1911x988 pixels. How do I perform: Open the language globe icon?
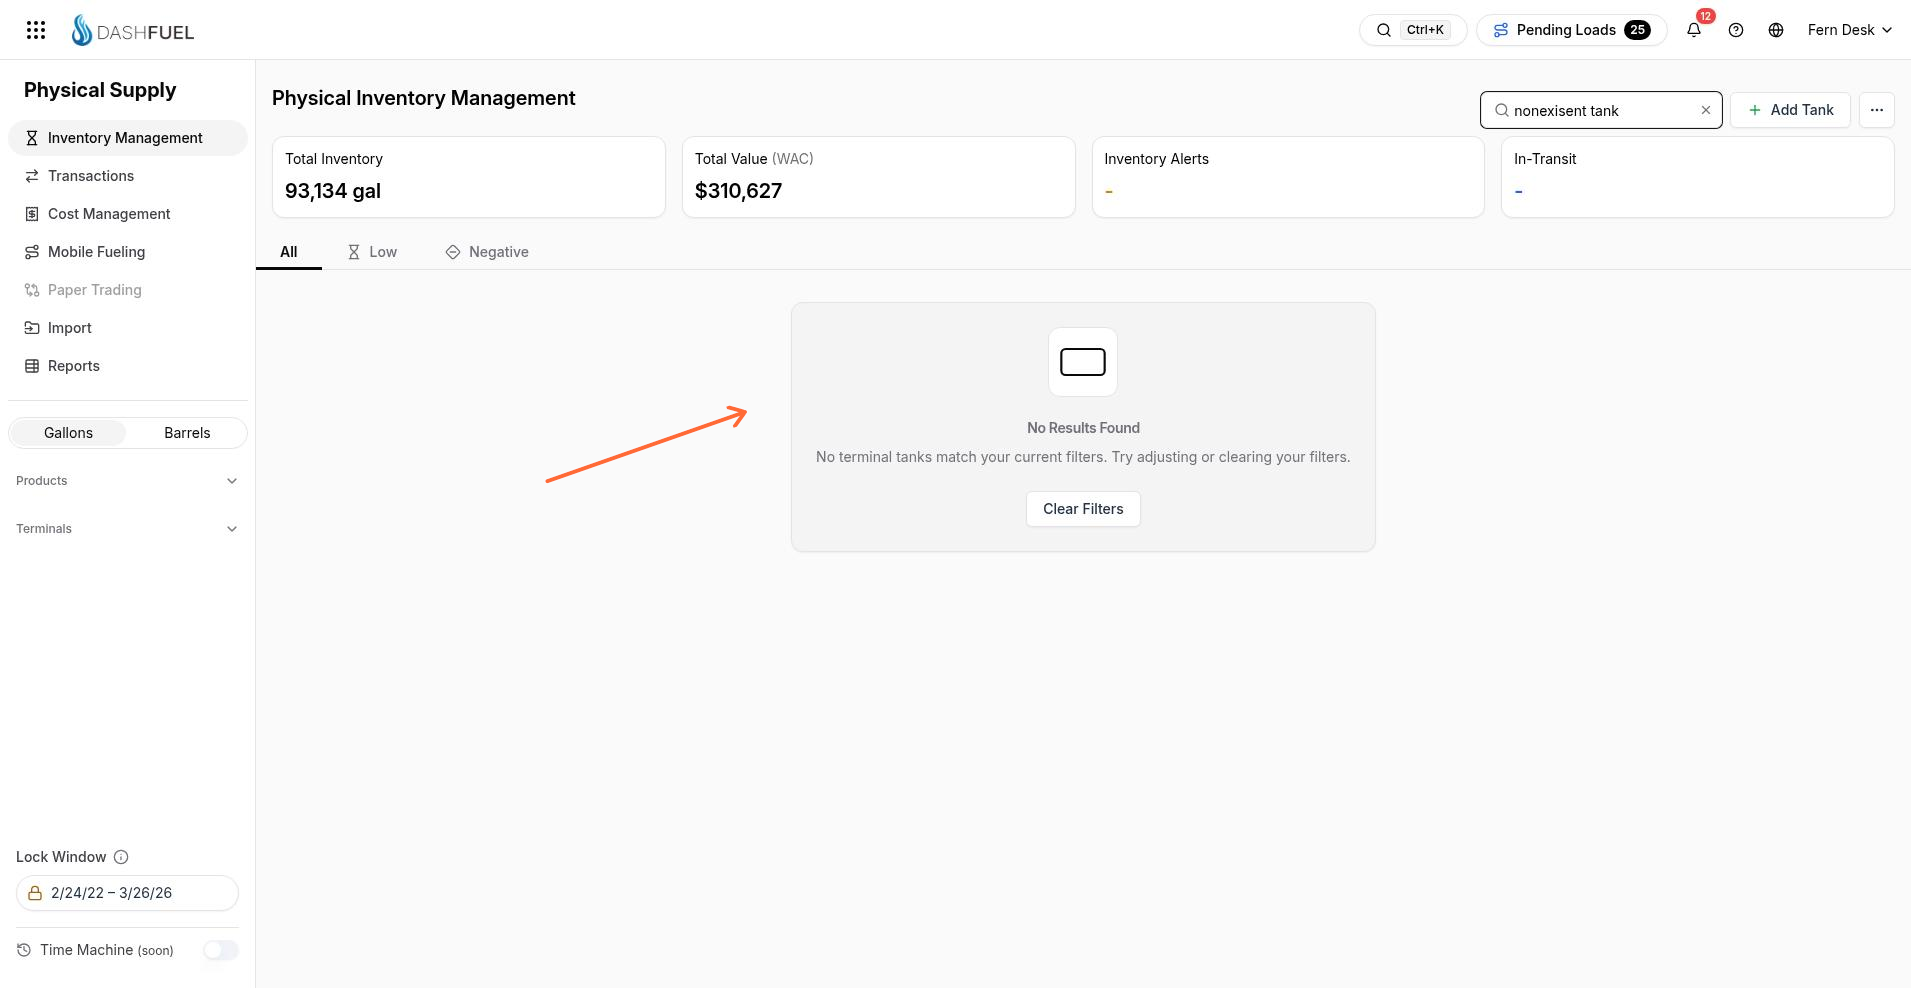pyautogui.click(x=1776, y=30)
